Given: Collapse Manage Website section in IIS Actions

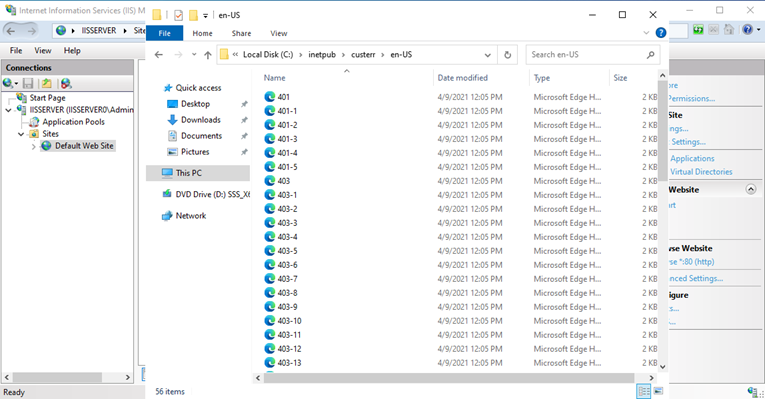Looking at the screenshot, I should [751, 189].
